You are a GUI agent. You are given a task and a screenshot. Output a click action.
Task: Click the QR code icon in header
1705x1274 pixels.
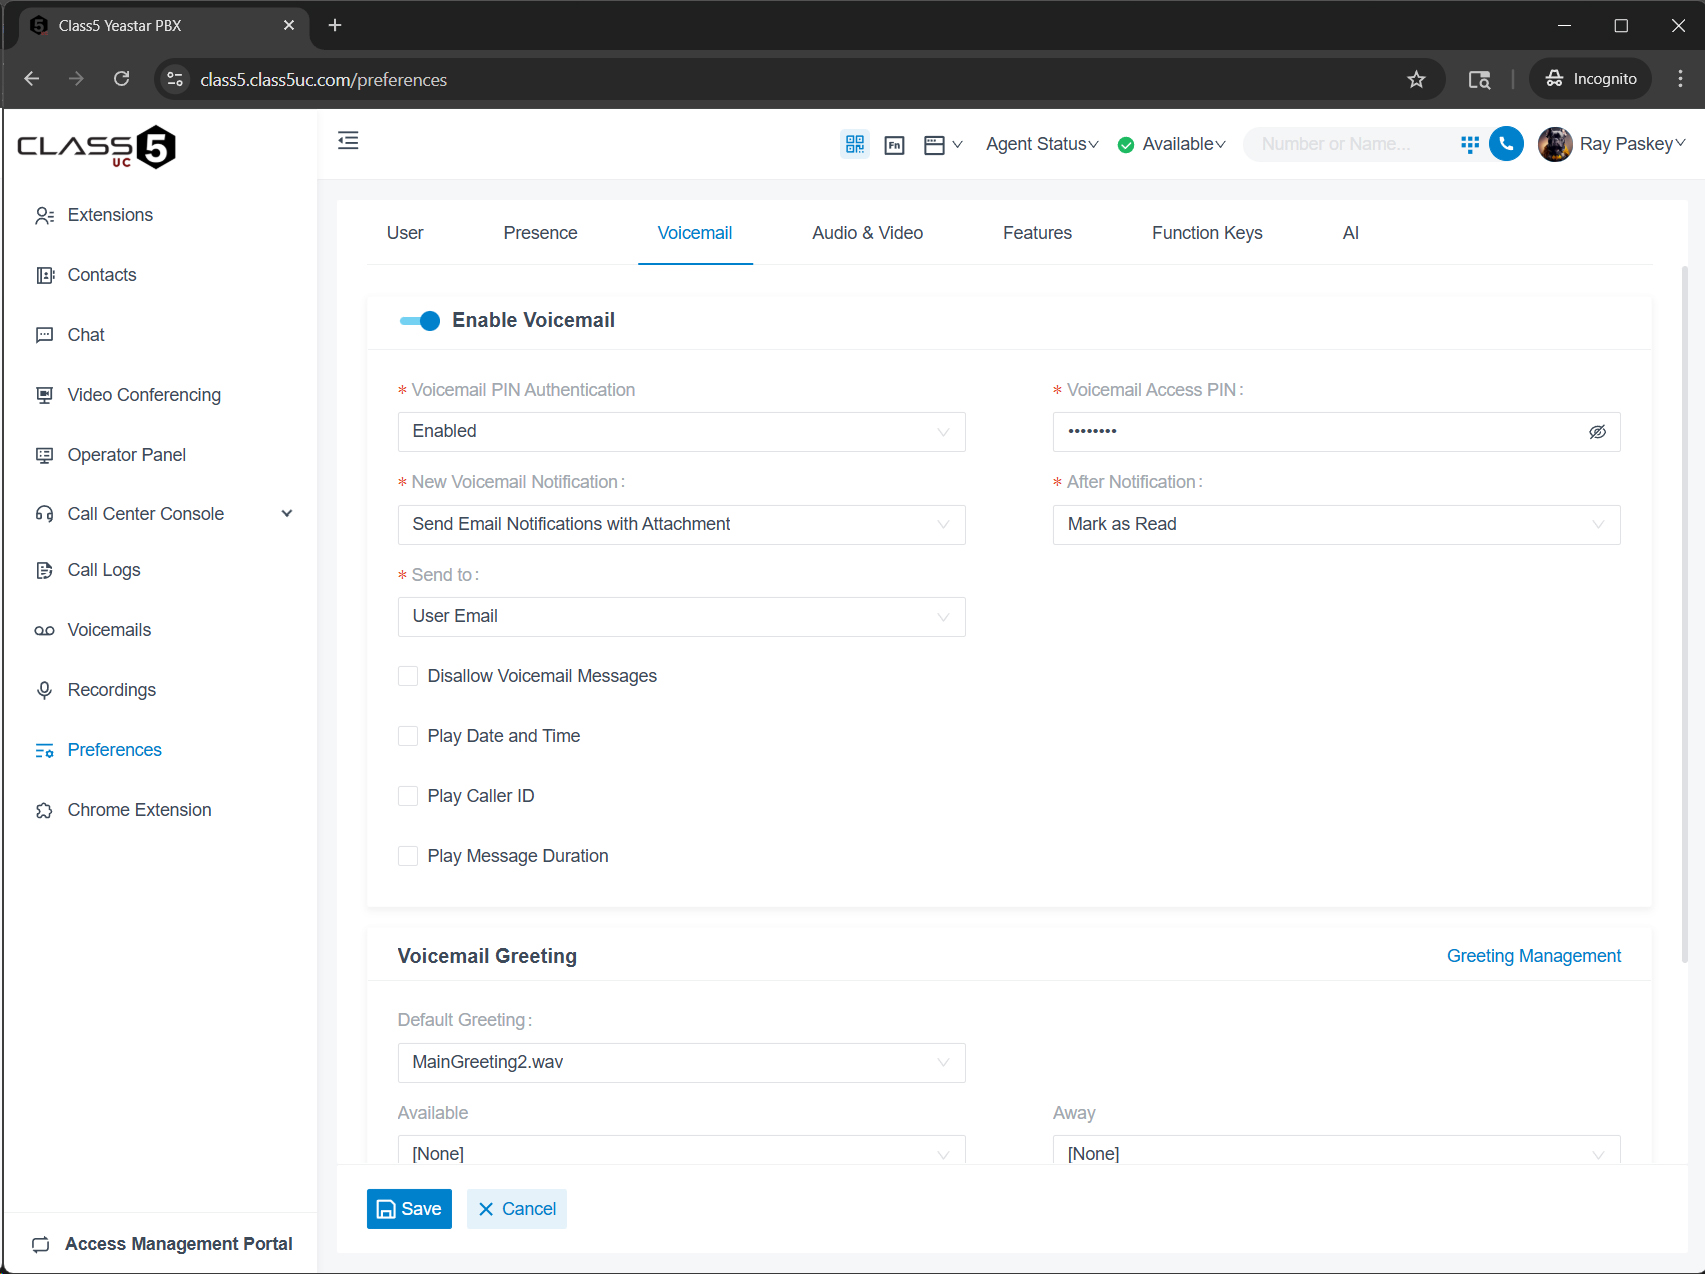[x=854, y=144]
